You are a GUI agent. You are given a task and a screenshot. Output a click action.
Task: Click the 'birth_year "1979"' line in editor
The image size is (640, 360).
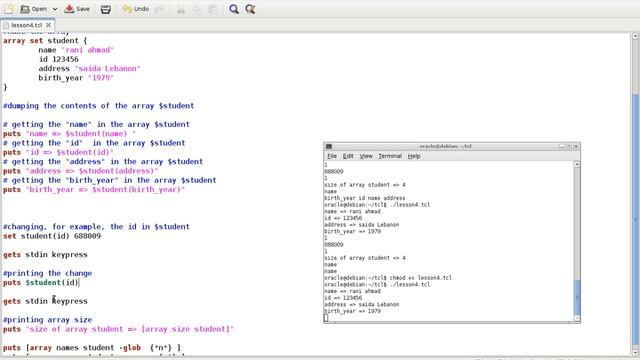[x=76, y=78]
